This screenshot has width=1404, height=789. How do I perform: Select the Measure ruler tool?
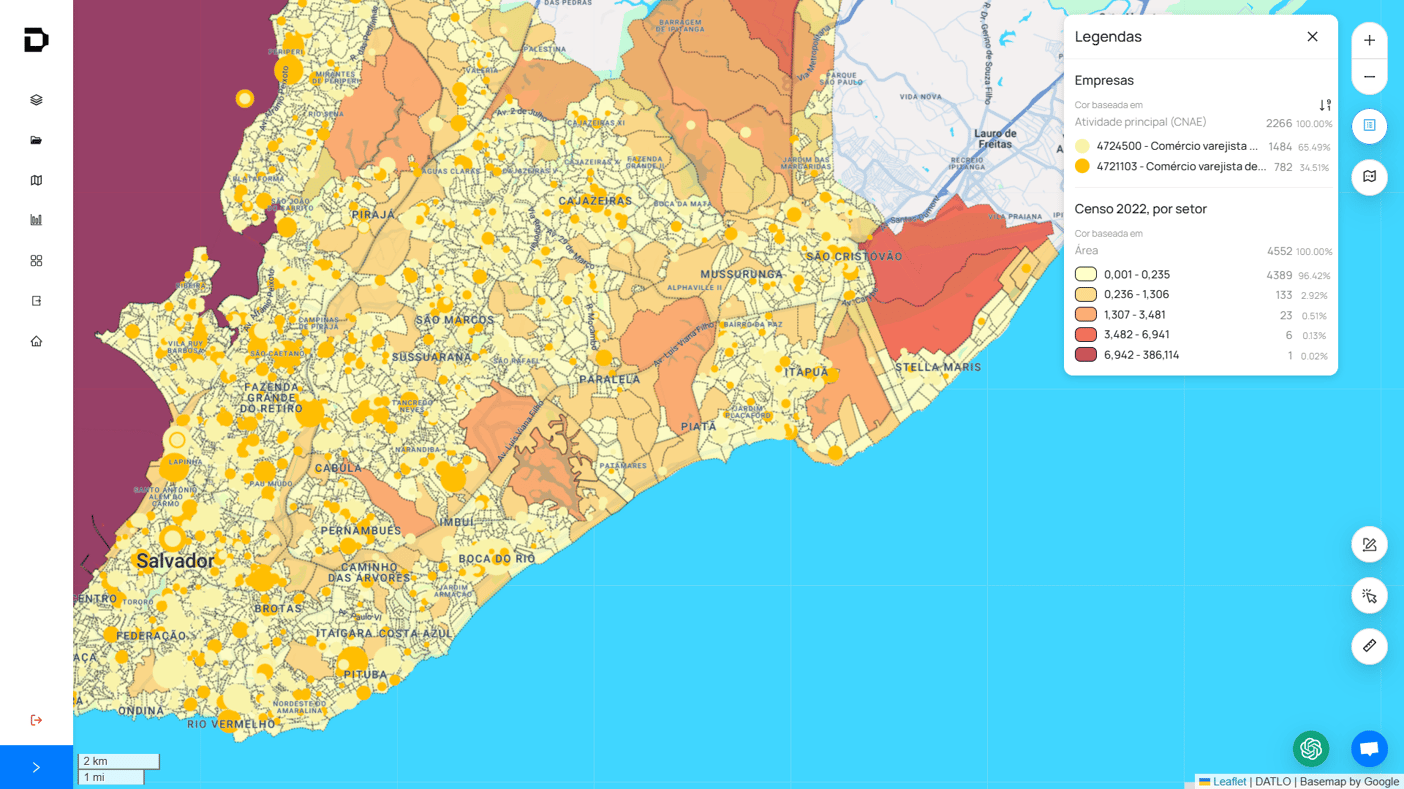[x=1369, y=646]
